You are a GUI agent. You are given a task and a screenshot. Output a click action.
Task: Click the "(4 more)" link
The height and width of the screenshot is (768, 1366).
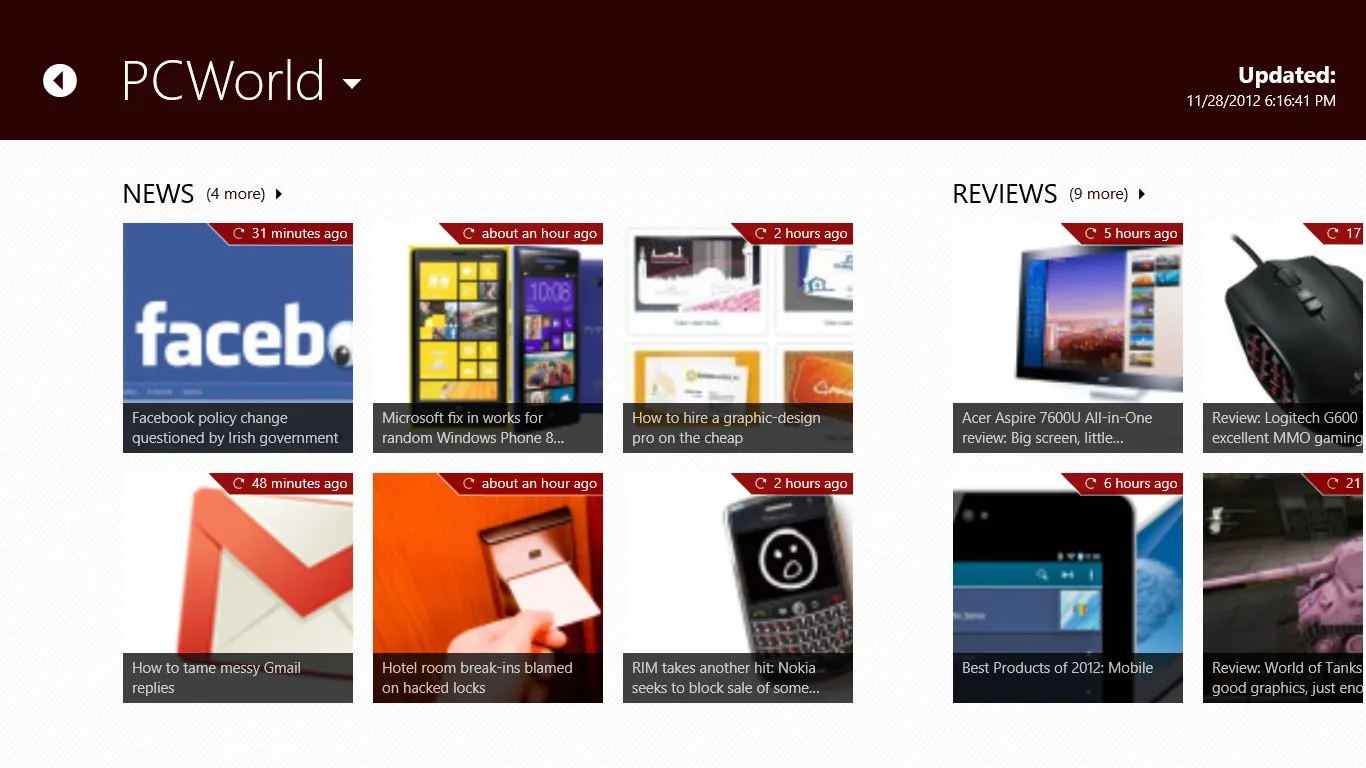pos(236,194)
